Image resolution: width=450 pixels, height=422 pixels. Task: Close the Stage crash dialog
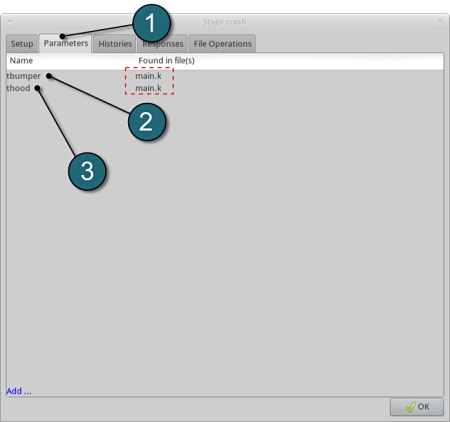pyautogui.click(x=440, y=22)
